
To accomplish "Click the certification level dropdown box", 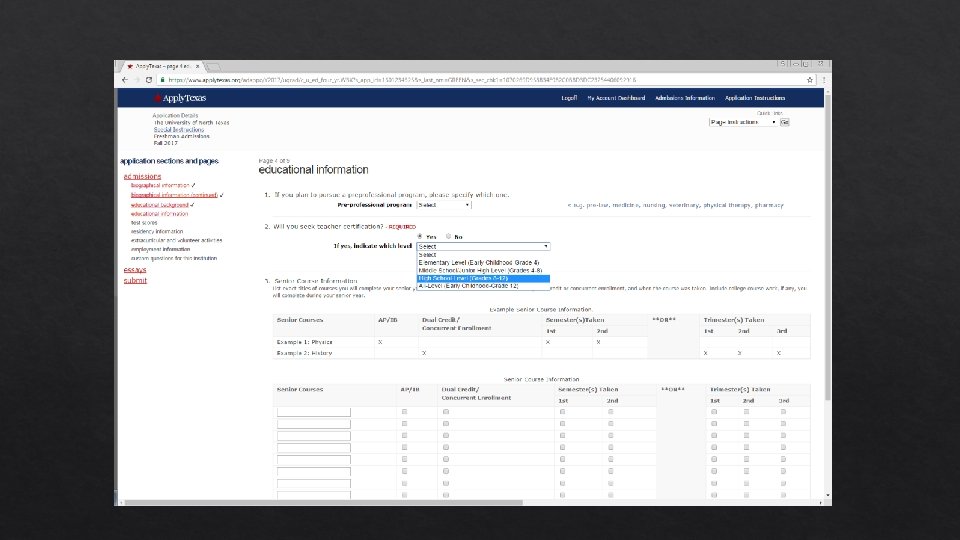I will tap(483, 246).
